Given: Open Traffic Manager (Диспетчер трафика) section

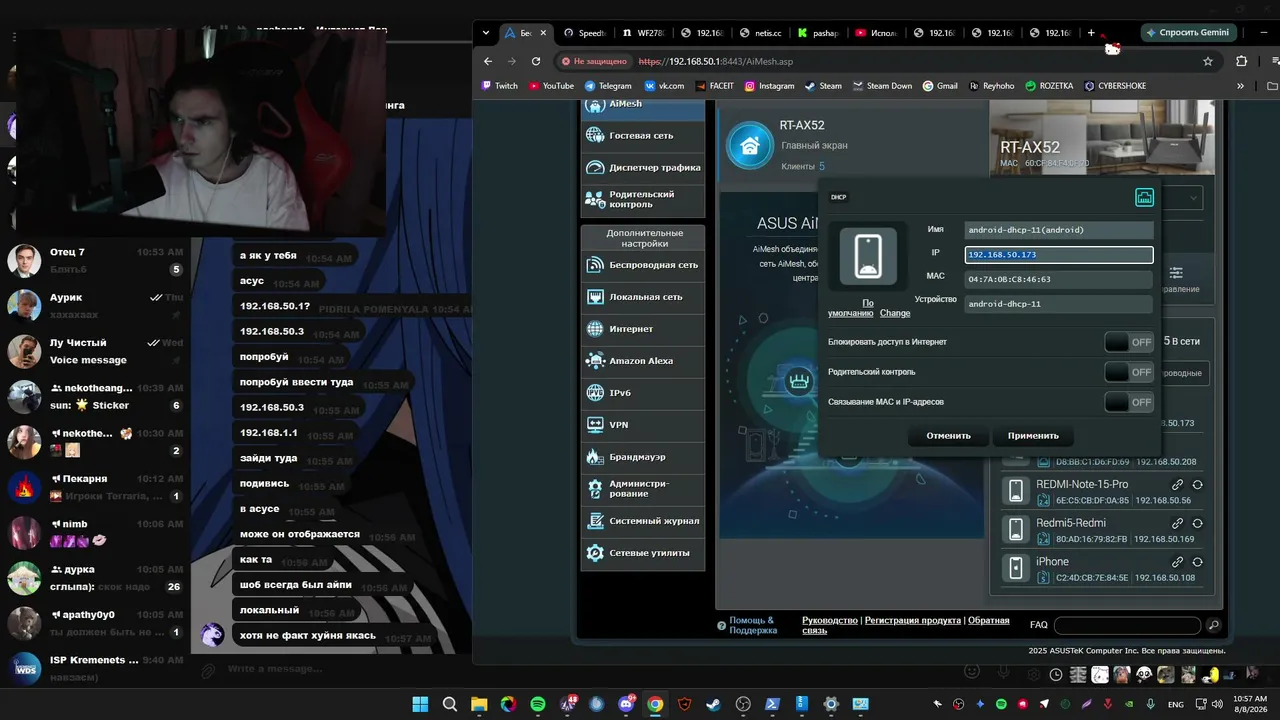Looking at the screenshot, I should point(643,167).
